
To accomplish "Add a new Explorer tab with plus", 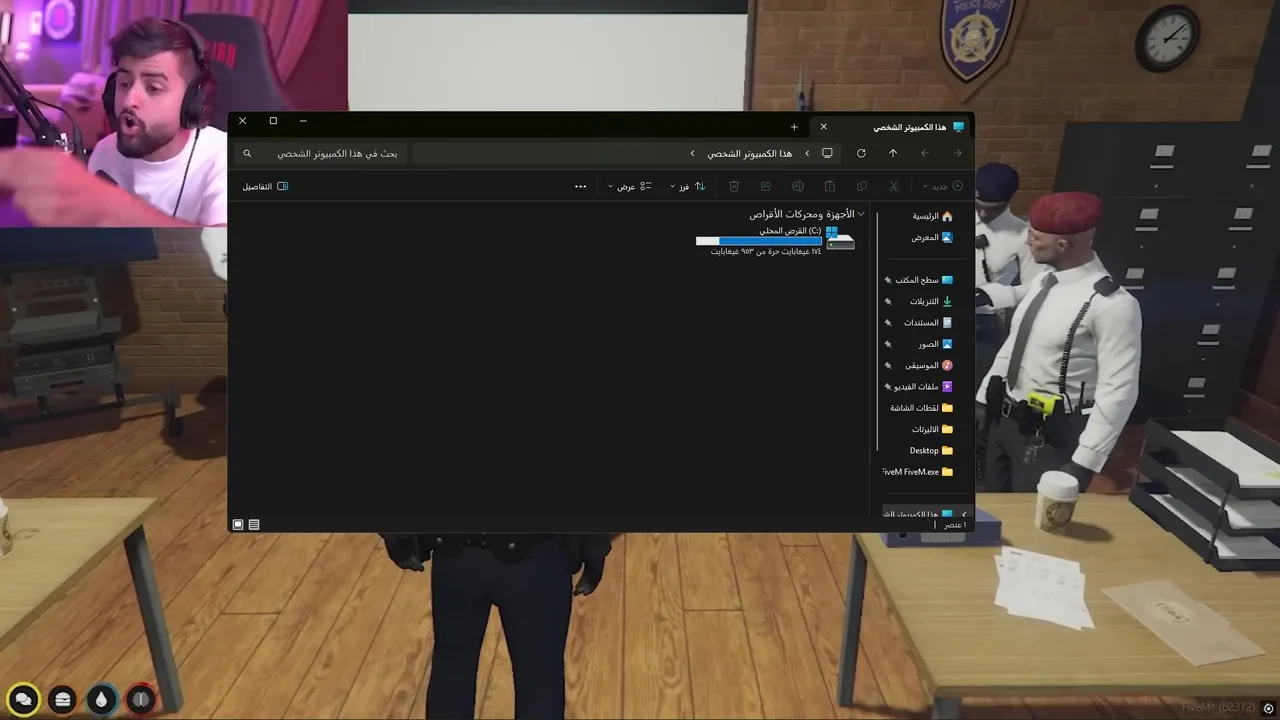I will (x=794, y=127).
